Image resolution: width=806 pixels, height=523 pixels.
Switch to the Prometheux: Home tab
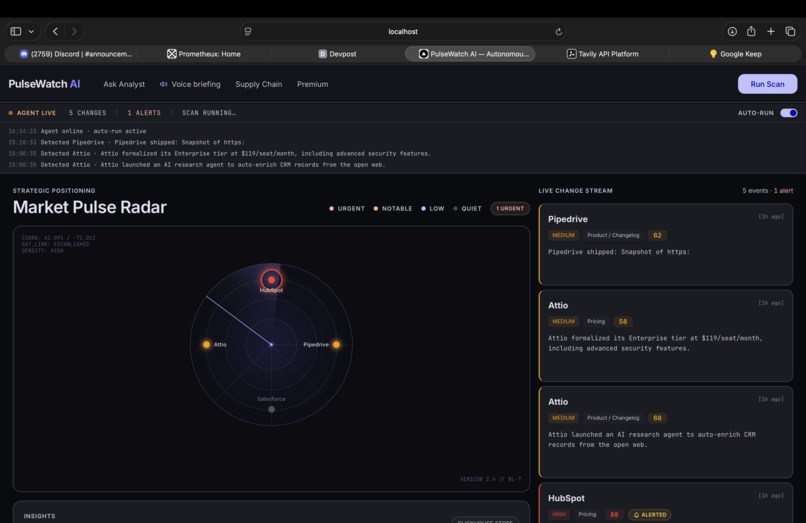pos(204,54)
